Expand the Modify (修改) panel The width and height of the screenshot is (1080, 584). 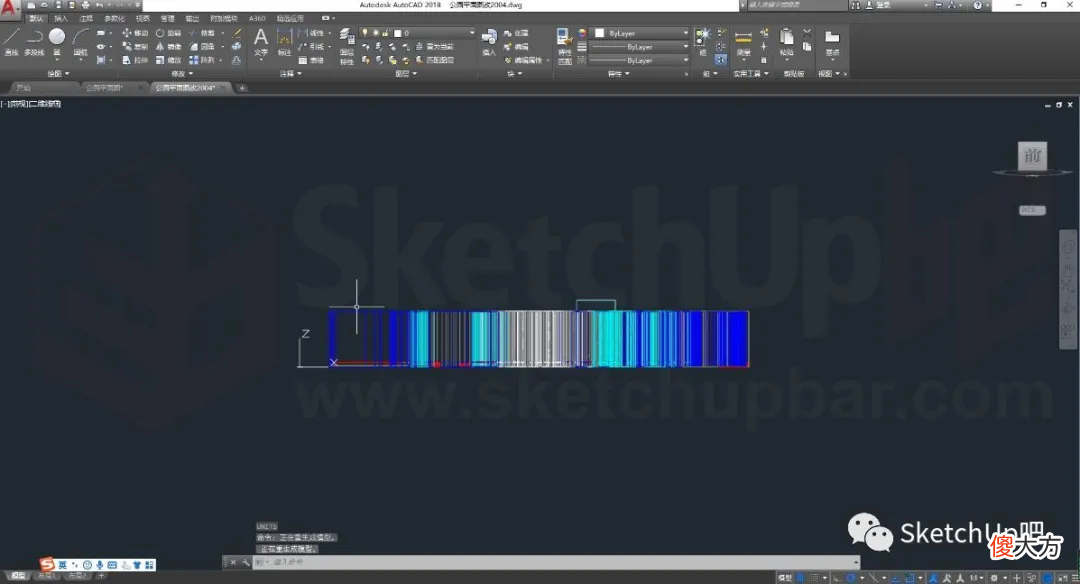point(183,74)
